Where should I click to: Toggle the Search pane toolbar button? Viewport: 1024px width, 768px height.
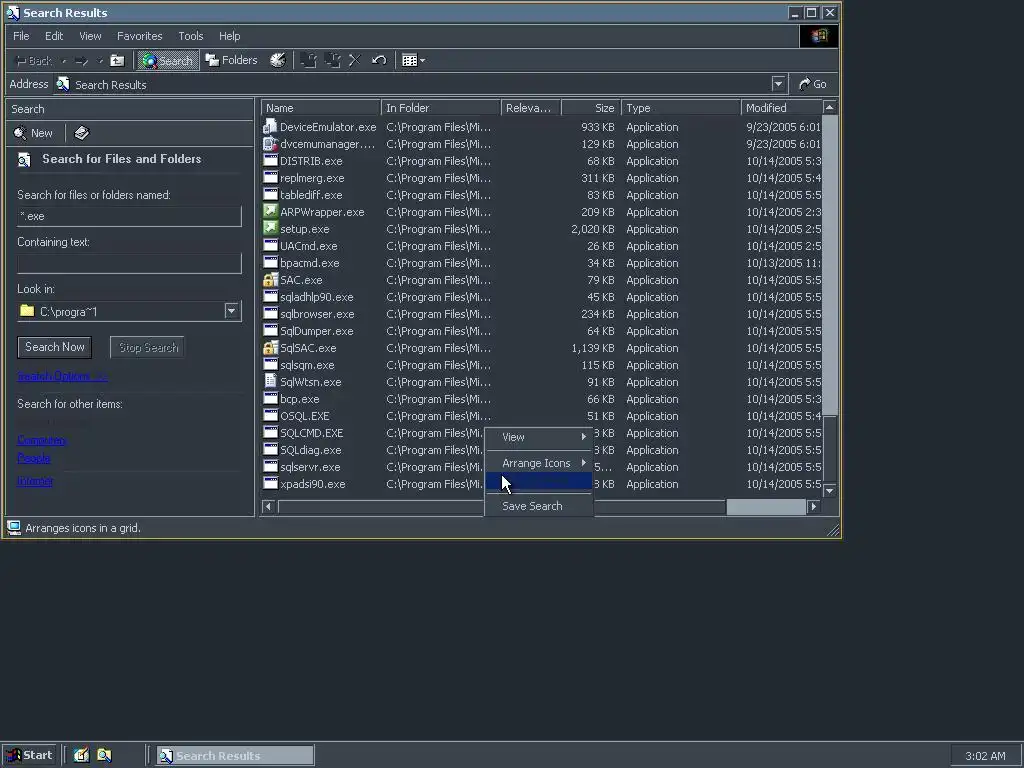coord(167,61)
